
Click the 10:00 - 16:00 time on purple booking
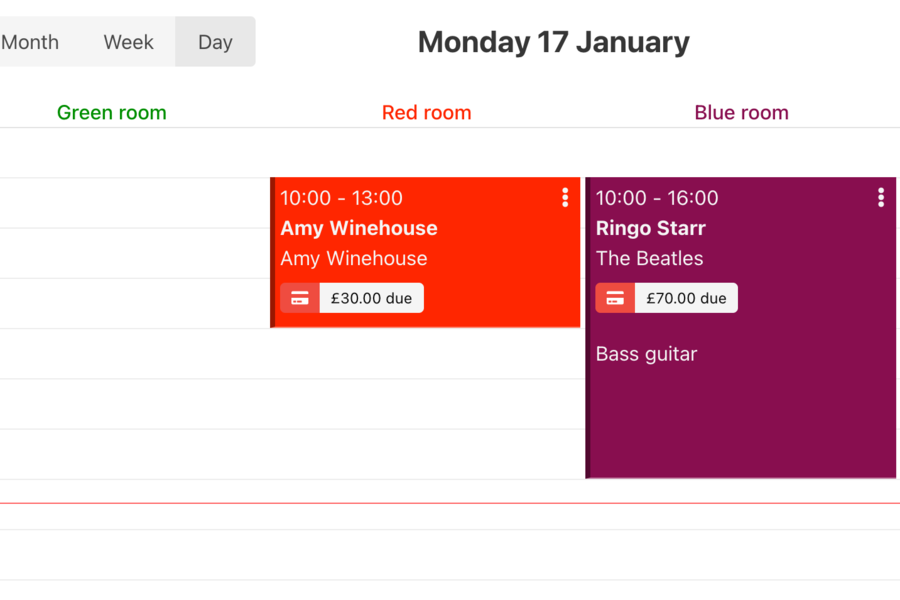(x=657, y=198)
